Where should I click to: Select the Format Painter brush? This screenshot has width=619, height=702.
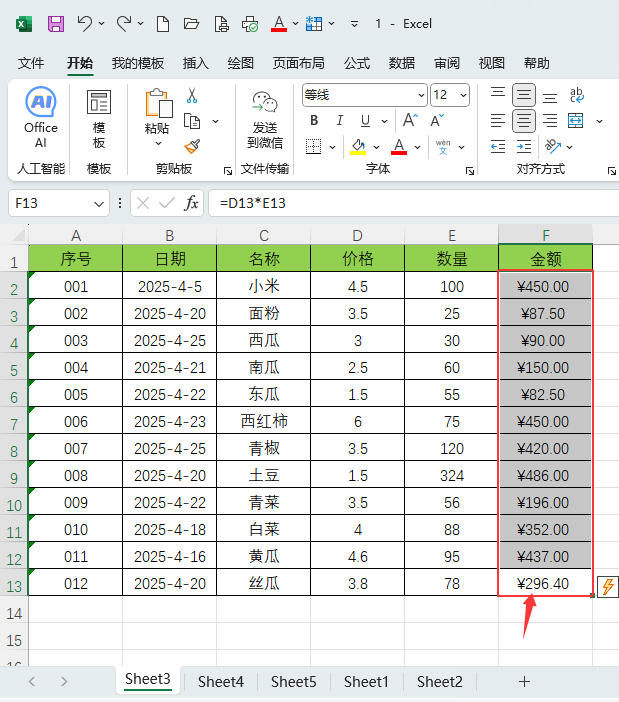click(192, 146)
